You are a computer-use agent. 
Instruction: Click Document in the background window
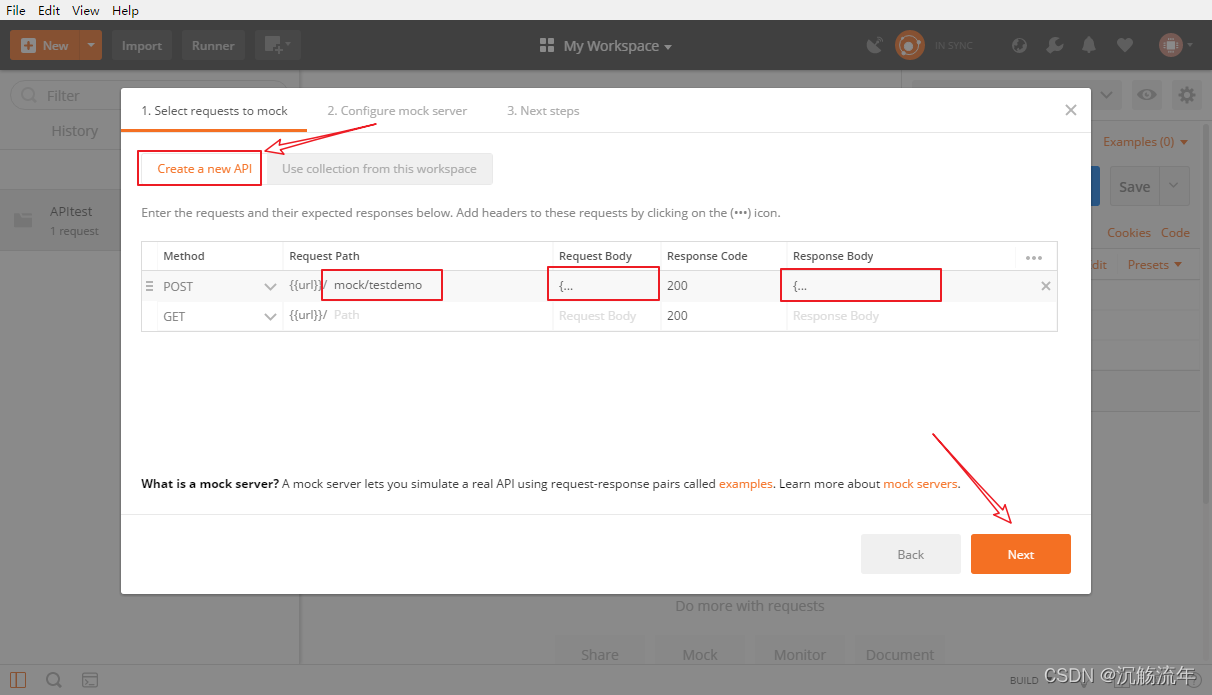coord(900,655)
